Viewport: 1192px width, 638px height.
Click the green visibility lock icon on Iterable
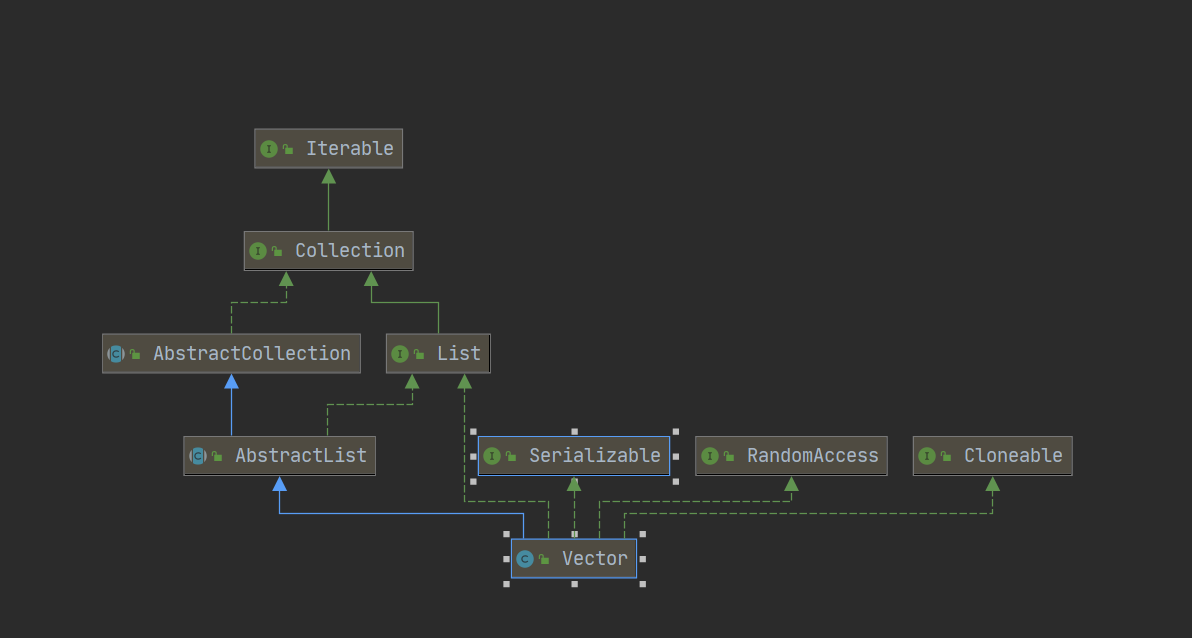coord(288,149)
